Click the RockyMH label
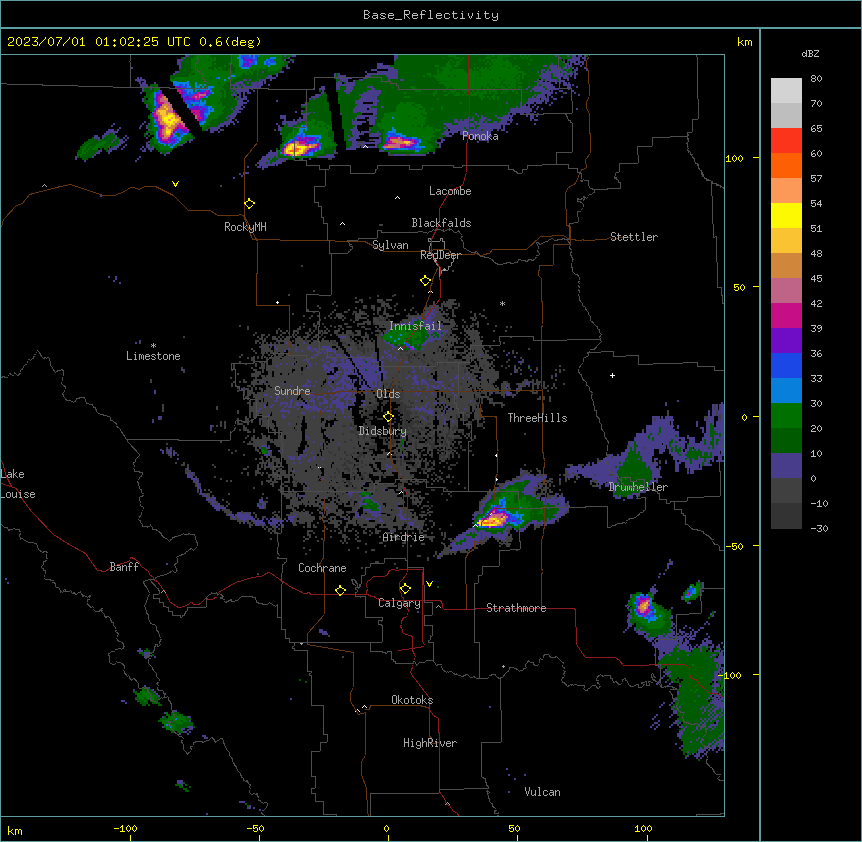The width and height of the screenshot is (862, 842). point(245,227)
